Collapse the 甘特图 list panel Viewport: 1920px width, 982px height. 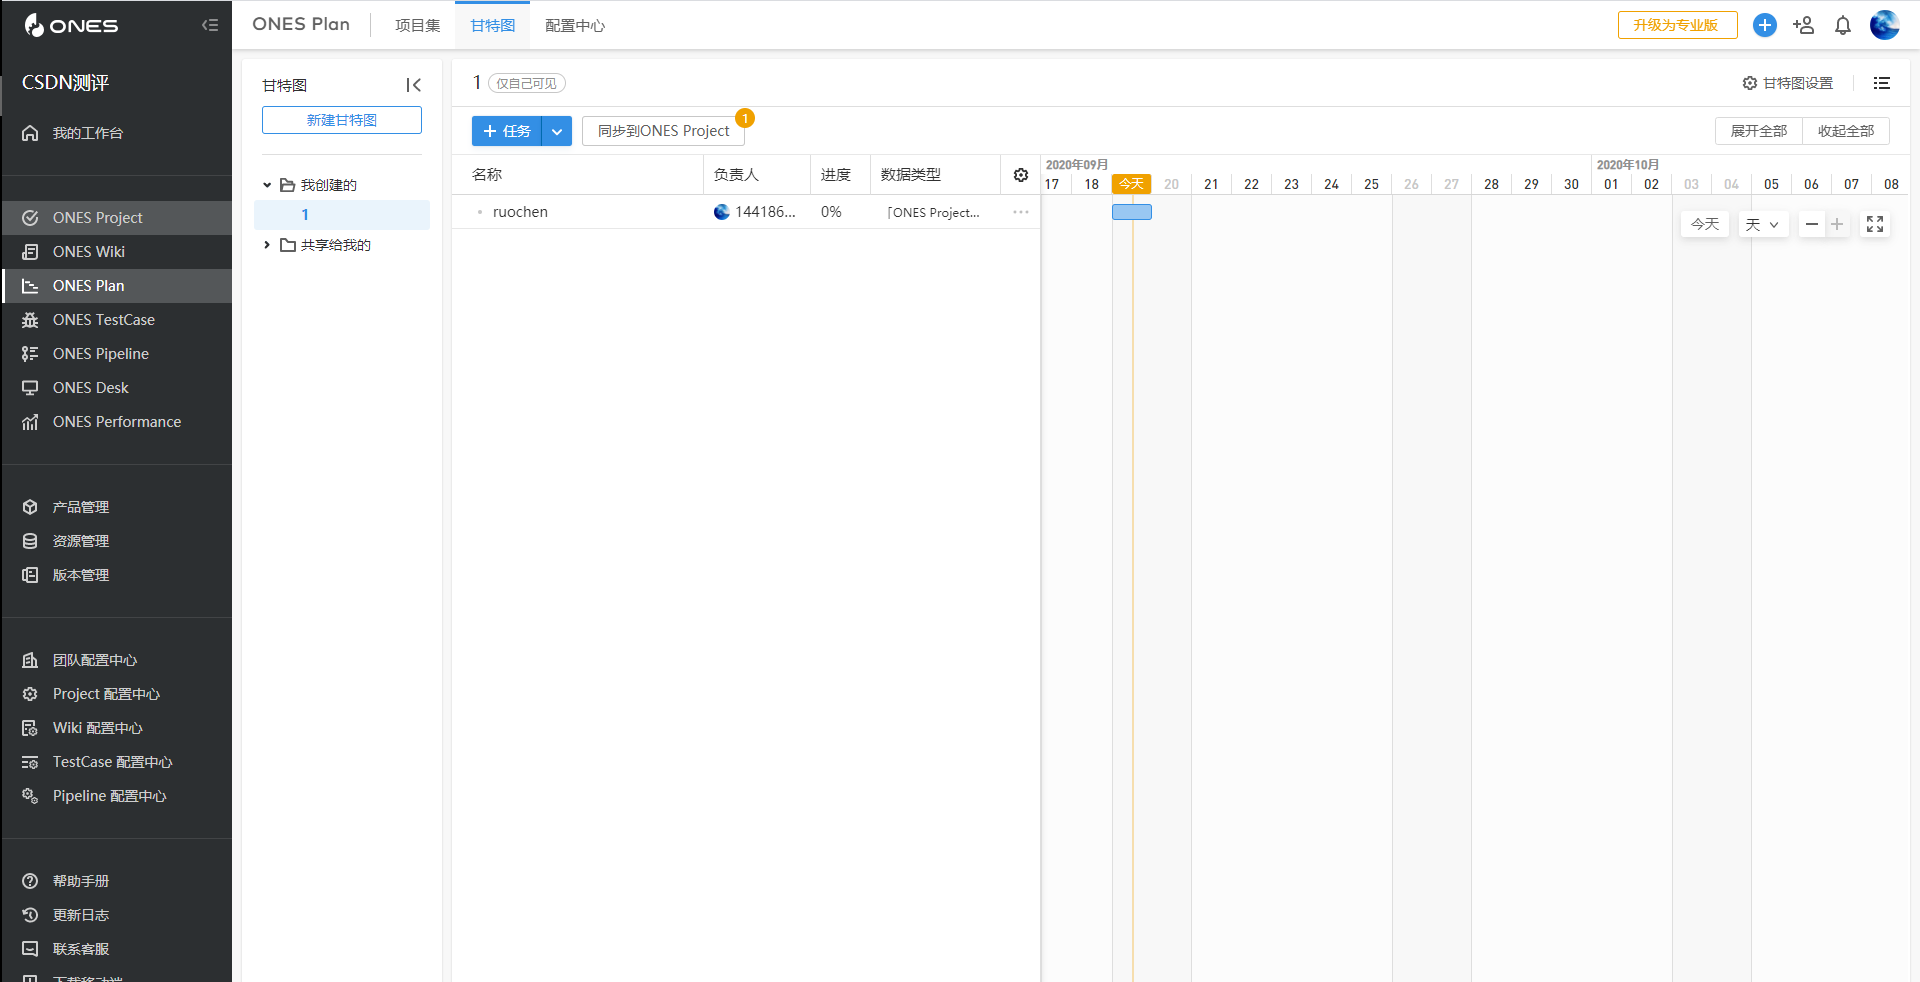(x=413, y=85)
